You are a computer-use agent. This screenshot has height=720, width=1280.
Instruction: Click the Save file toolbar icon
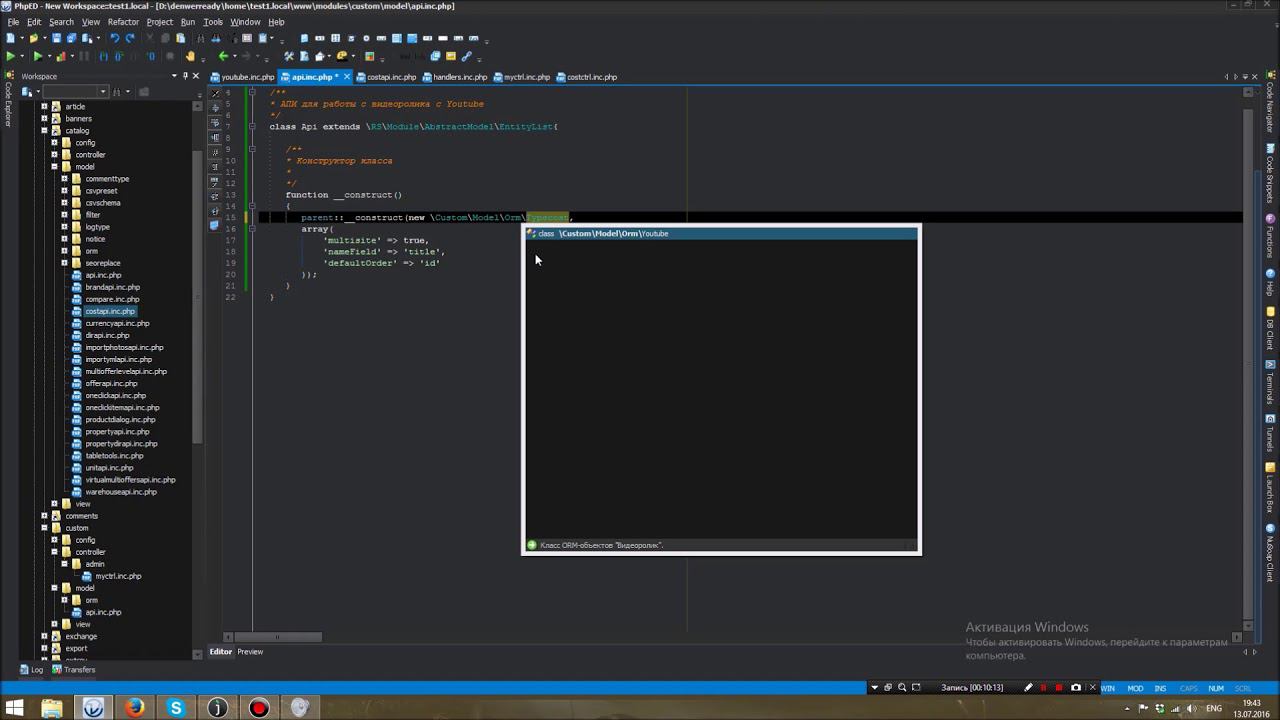[x=57, y=38]
